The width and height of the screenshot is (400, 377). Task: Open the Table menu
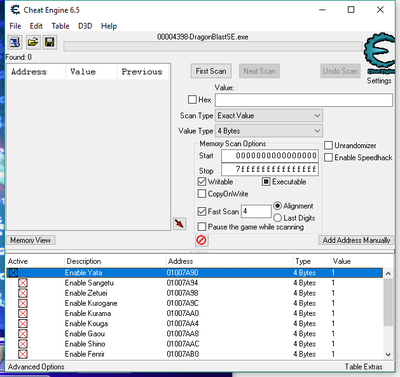coord(60,26)
